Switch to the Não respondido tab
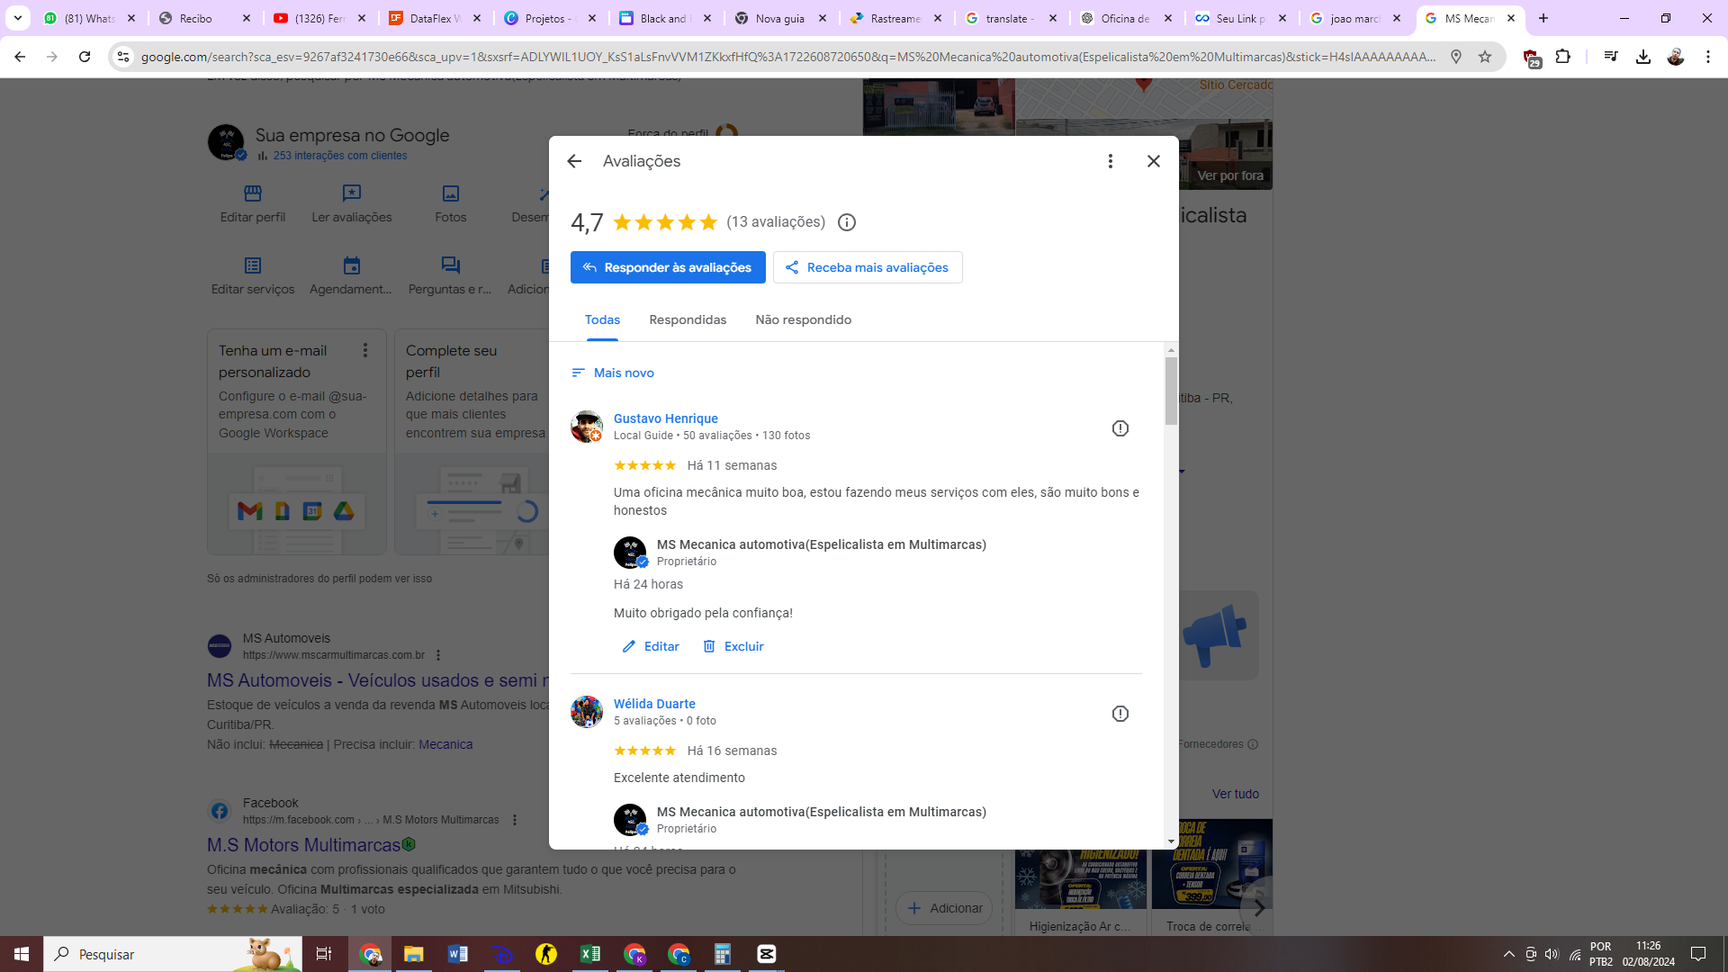The width and height of the screenshot is (1728, 972). (802, 320)
